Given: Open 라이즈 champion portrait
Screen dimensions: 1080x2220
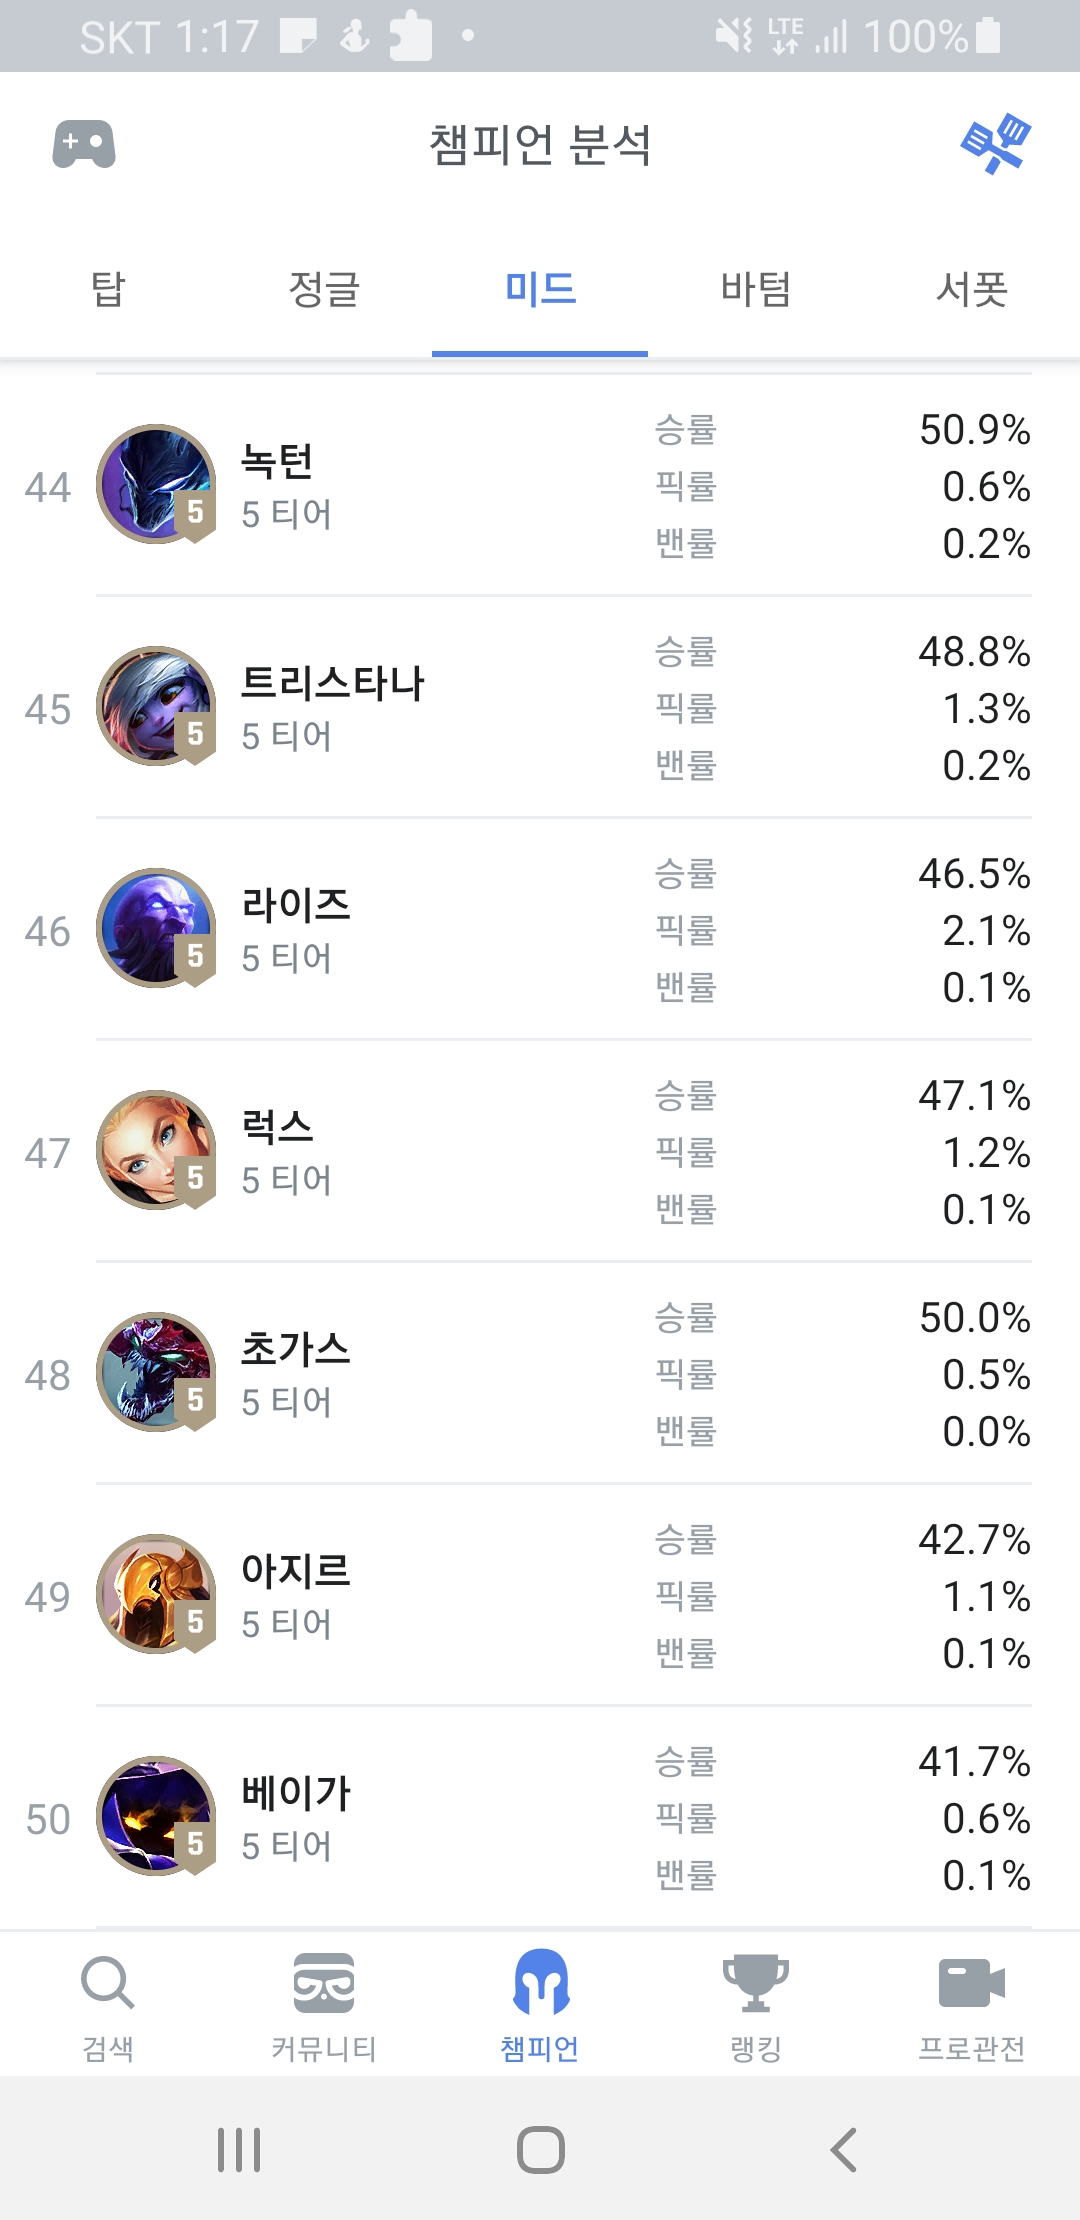Looking at the screenshot, I should 156,929.
